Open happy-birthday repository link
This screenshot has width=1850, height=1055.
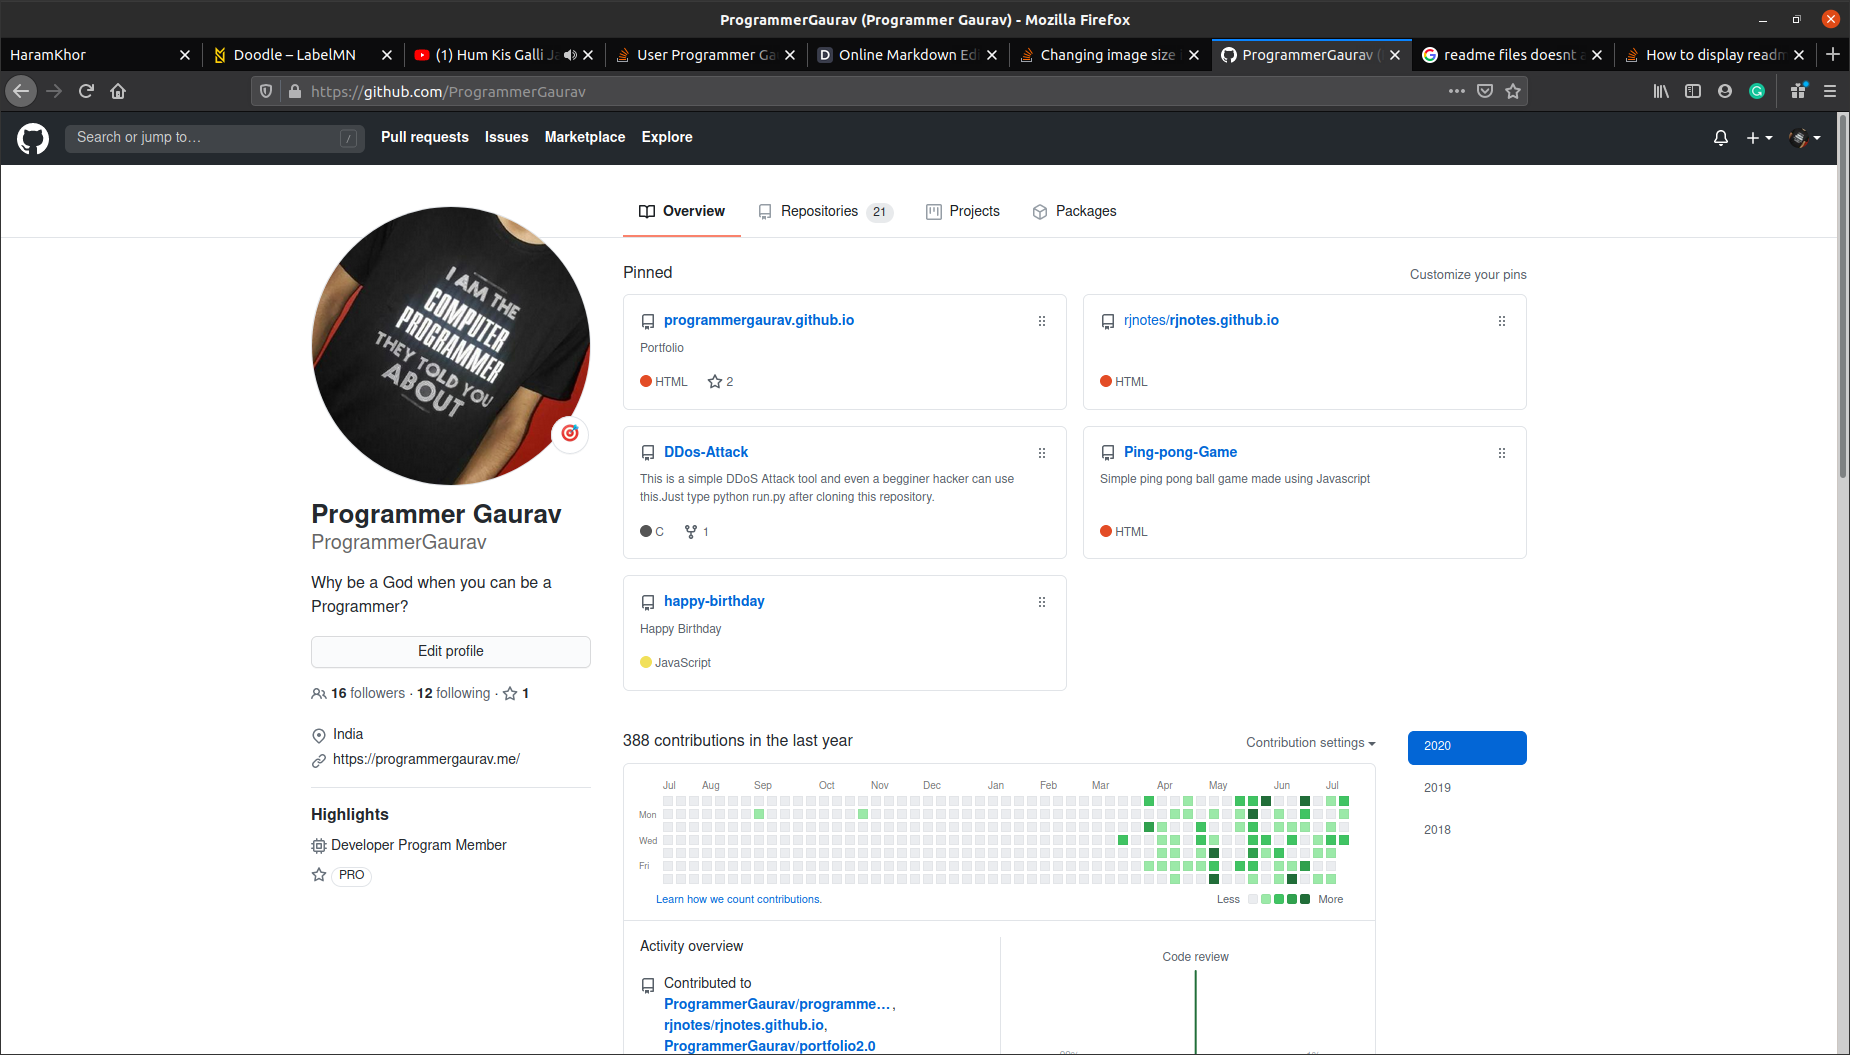coord(714,601)
